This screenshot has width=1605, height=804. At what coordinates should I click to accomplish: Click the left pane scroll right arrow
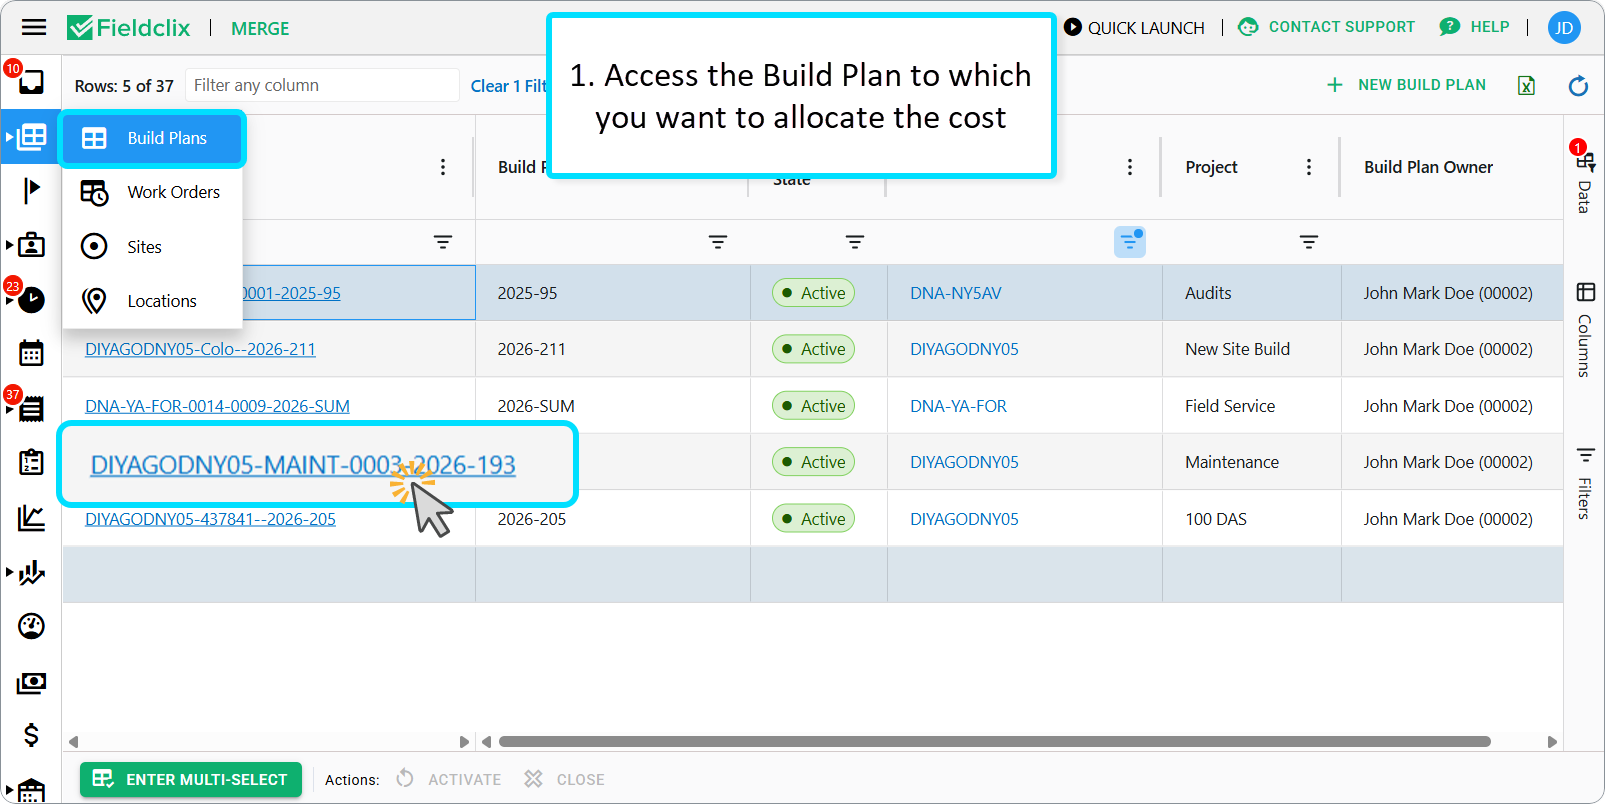coord(463,742)
